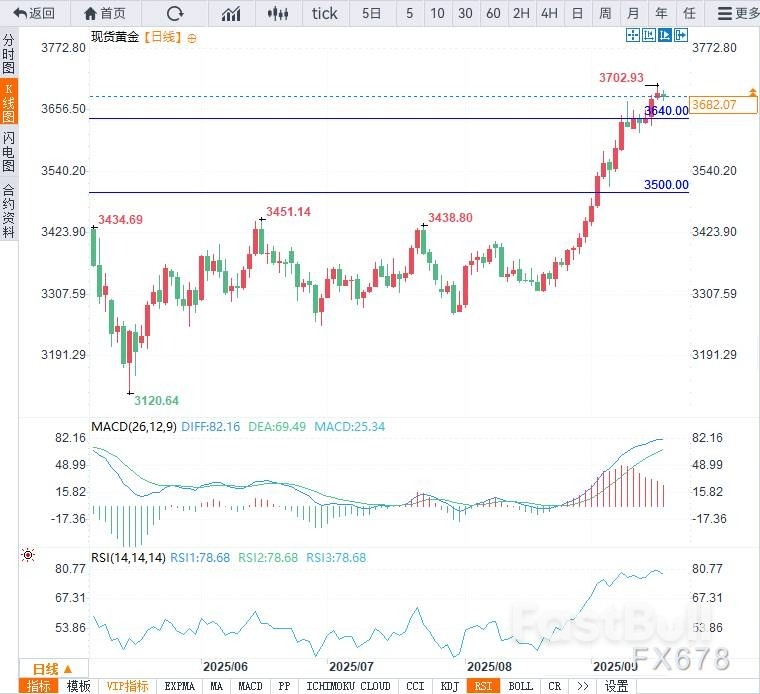Enable the MACD indicator in bottom bar
The width and height of the screenshot is (760, 694).
click(x=249, y=686)
